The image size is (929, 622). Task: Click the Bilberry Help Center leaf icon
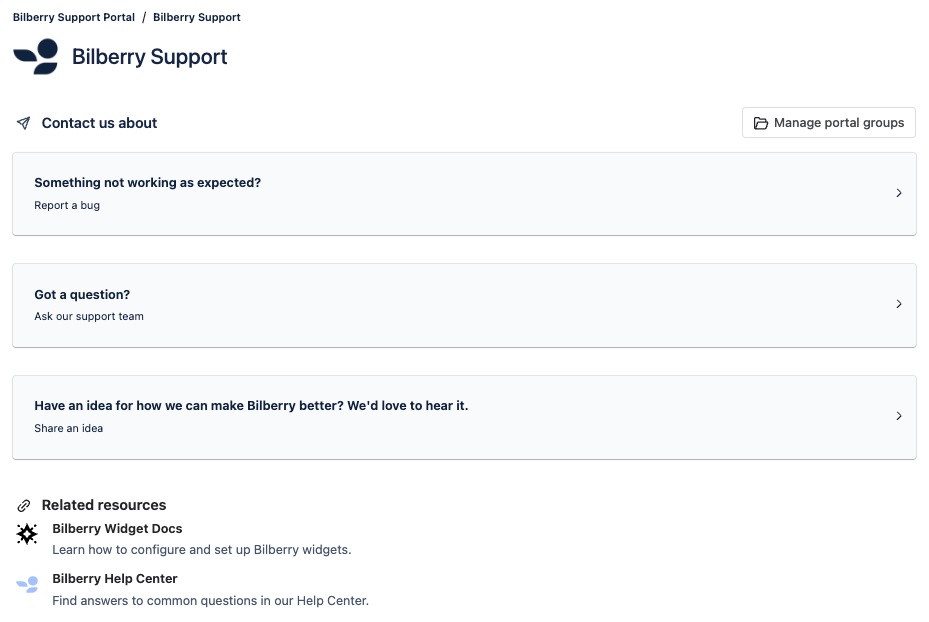pos(27,584)
